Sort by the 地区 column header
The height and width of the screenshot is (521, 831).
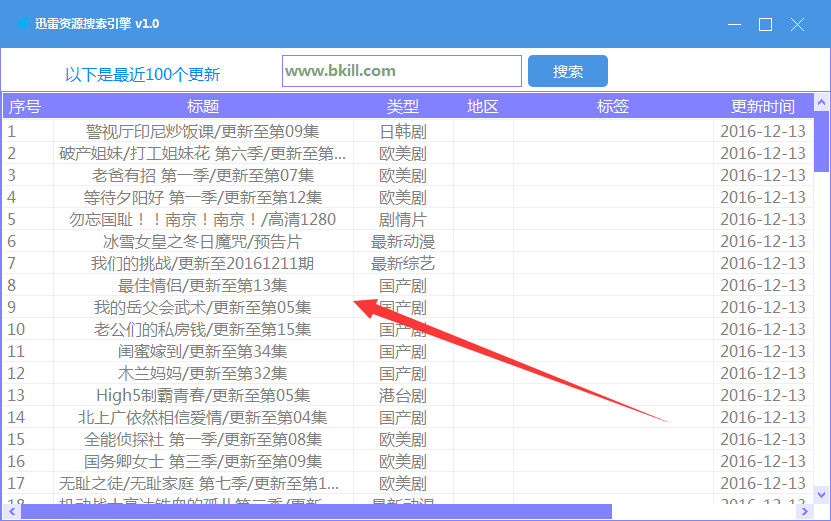tap(483, 107)
